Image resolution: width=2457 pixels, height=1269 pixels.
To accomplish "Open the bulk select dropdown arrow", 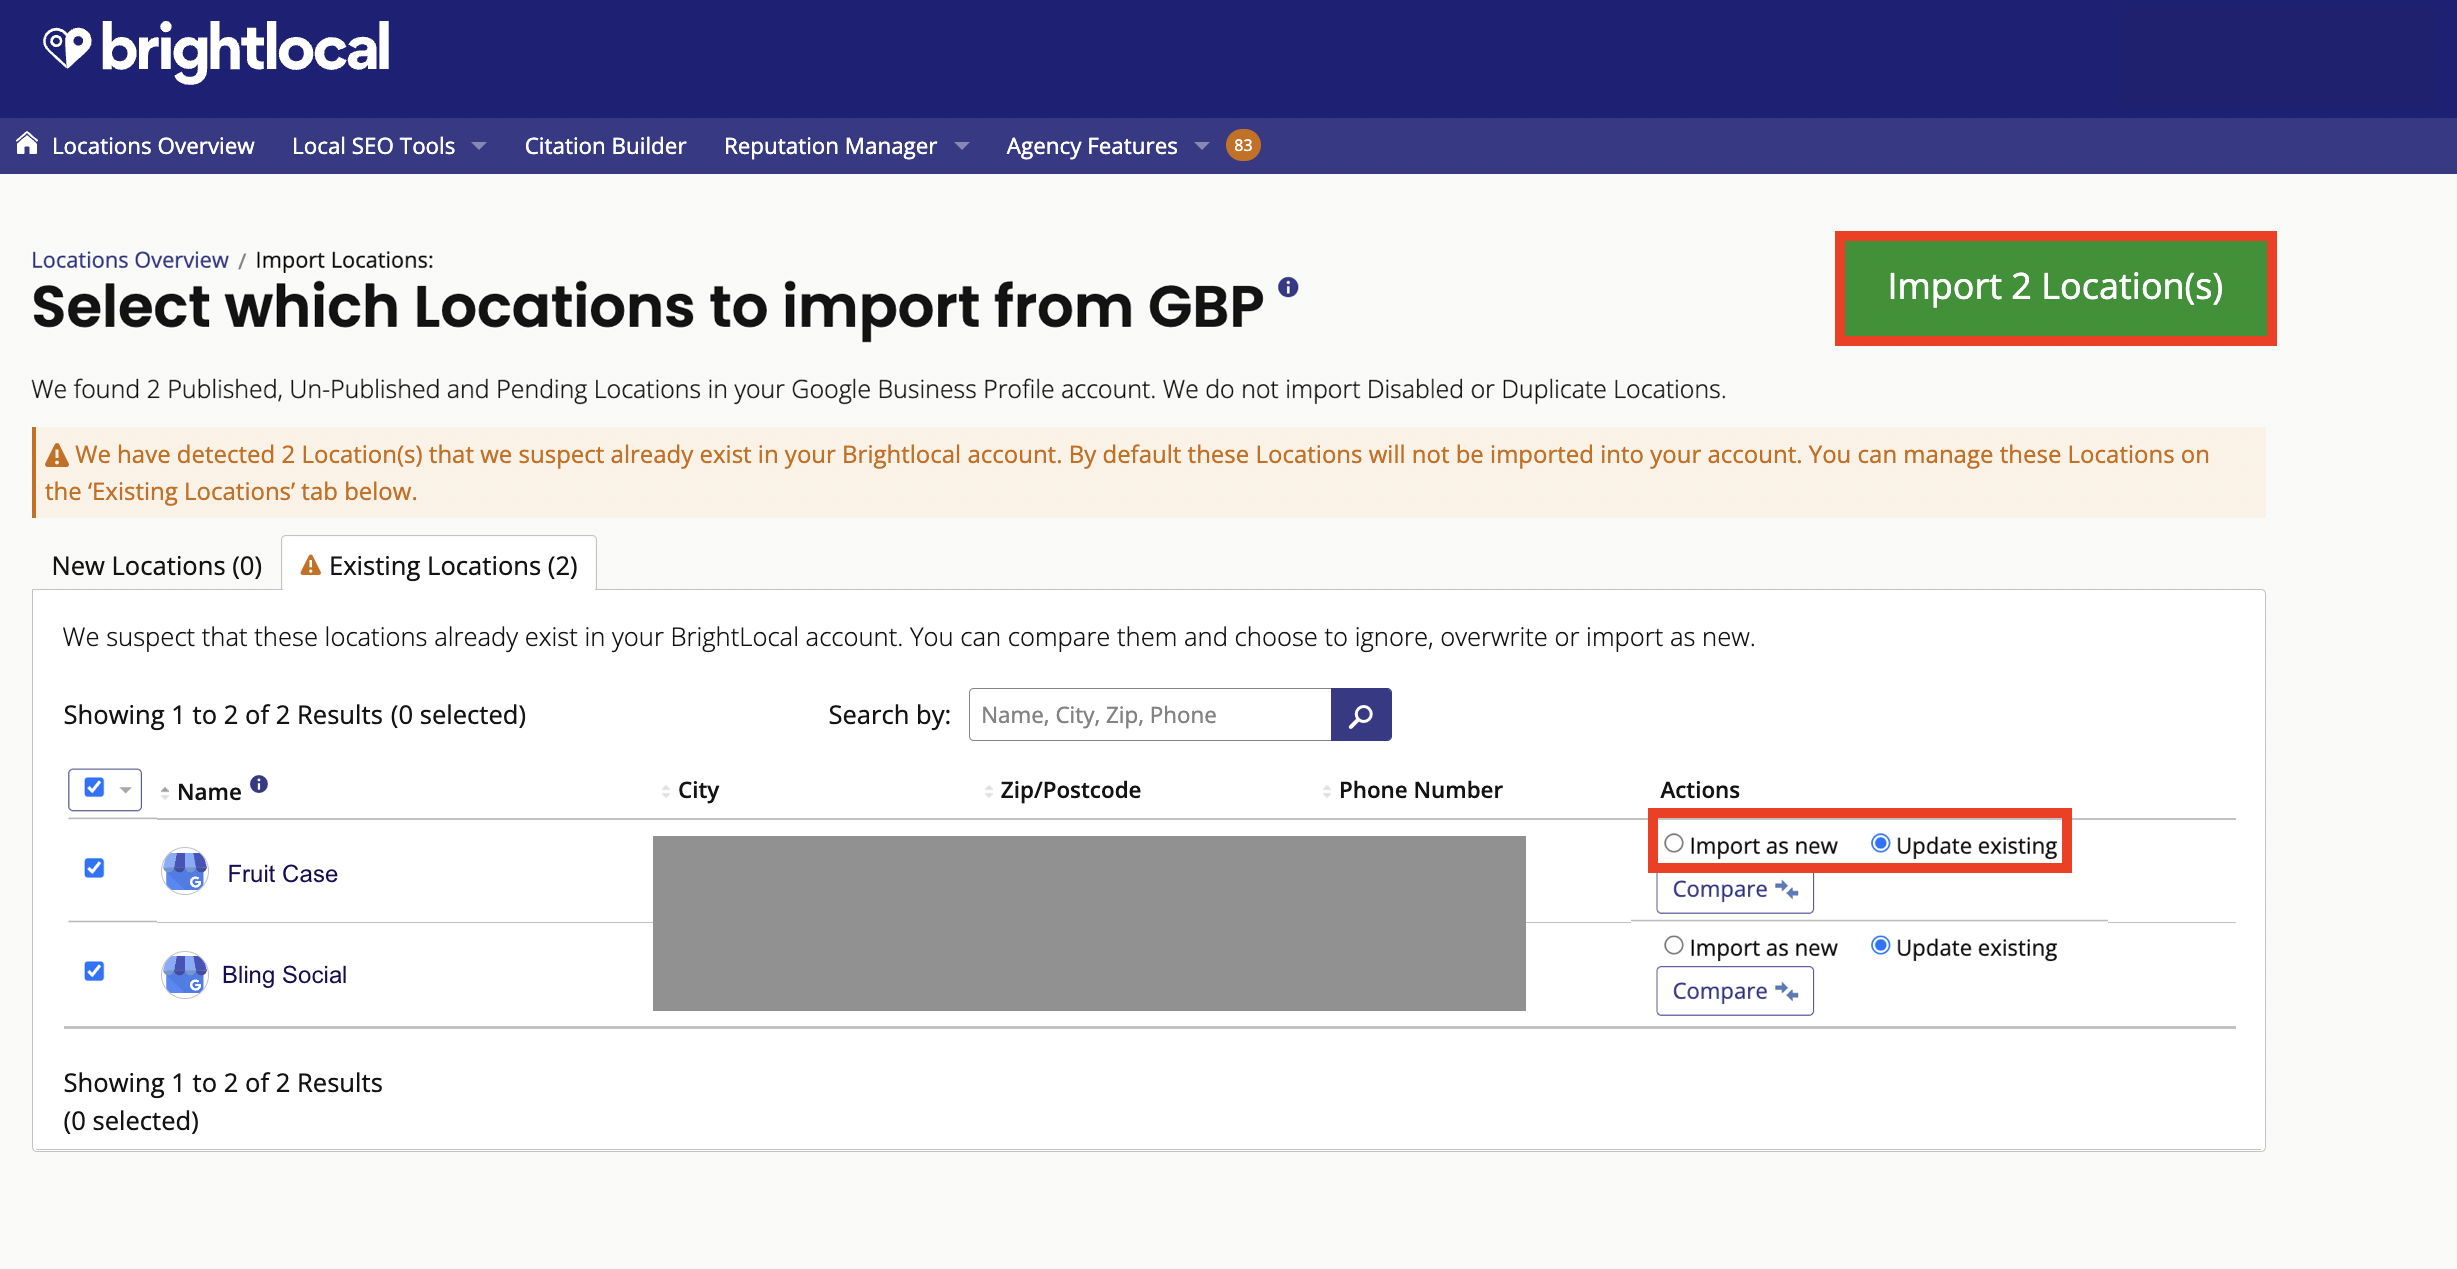I will point(126,790).
